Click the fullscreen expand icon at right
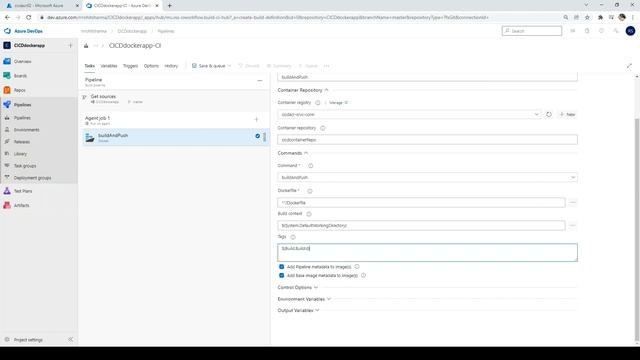Viewport: 640px width, 360px height. (629, 66)
